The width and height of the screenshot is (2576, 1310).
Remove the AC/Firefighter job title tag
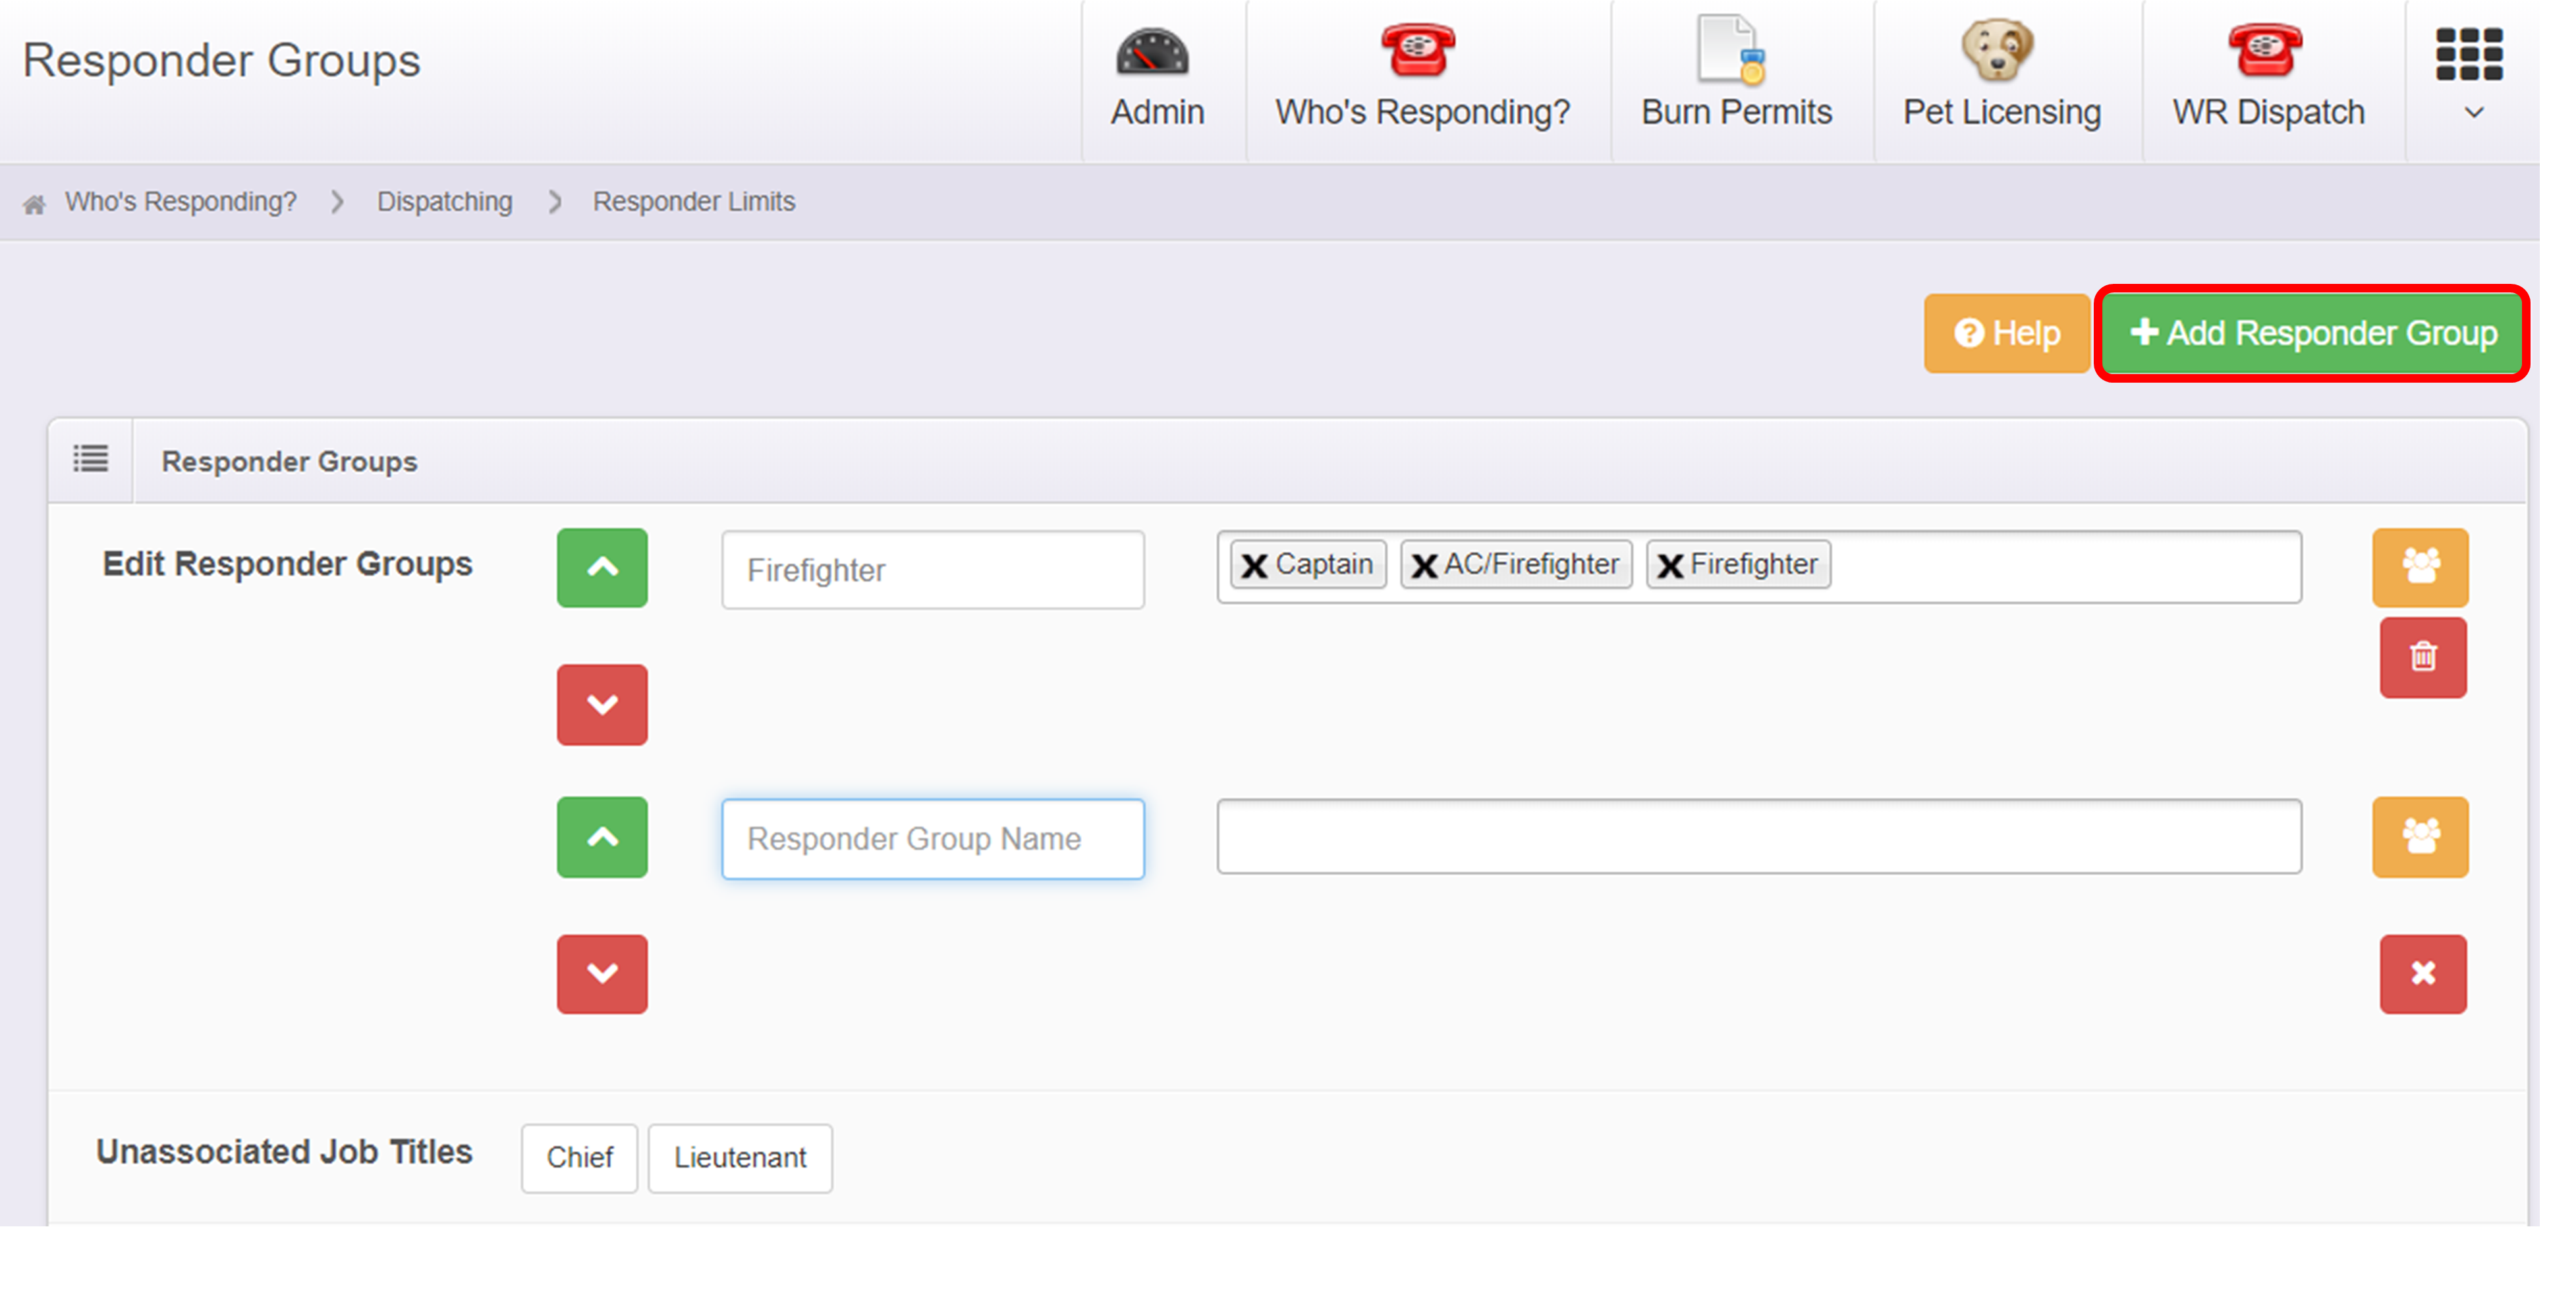coord(1424,566)
